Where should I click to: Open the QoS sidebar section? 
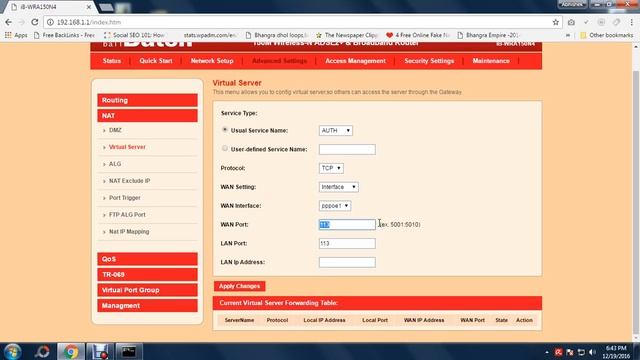tap(147, 259)
